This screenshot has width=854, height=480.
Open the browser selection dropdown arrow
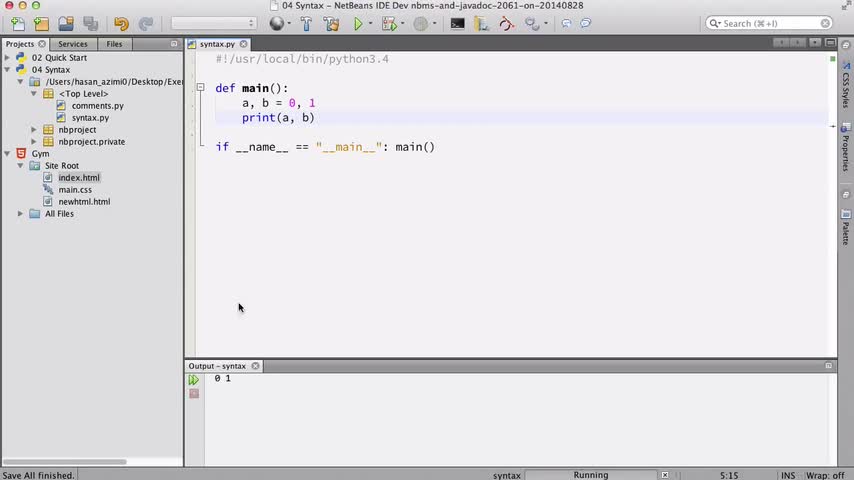289,23
